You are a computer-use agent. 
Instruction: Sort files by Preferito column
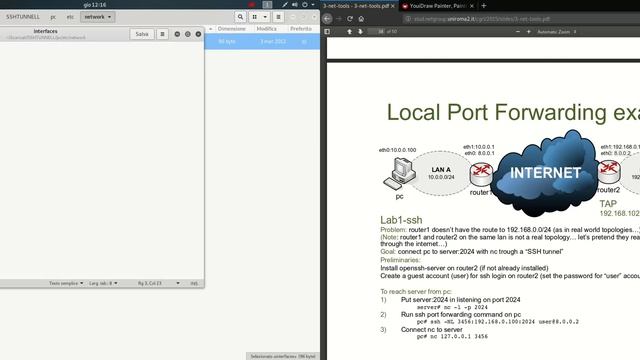(x=301, y=29)
